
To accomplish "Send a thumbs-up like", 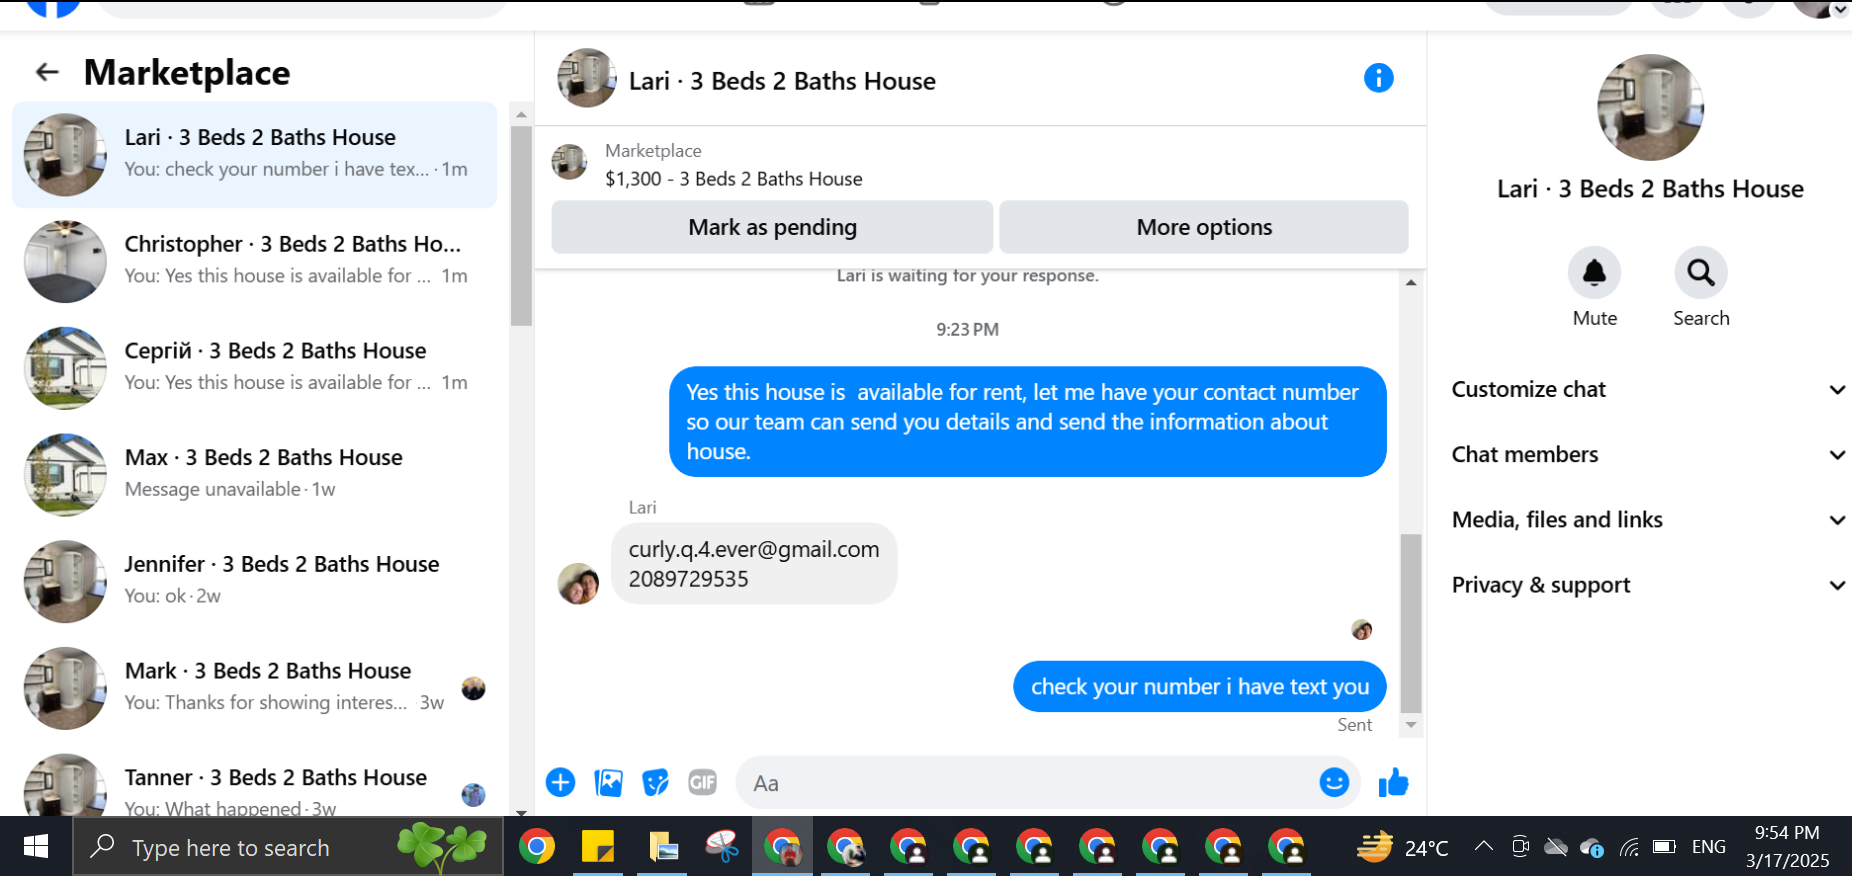I will point(1393,782).
